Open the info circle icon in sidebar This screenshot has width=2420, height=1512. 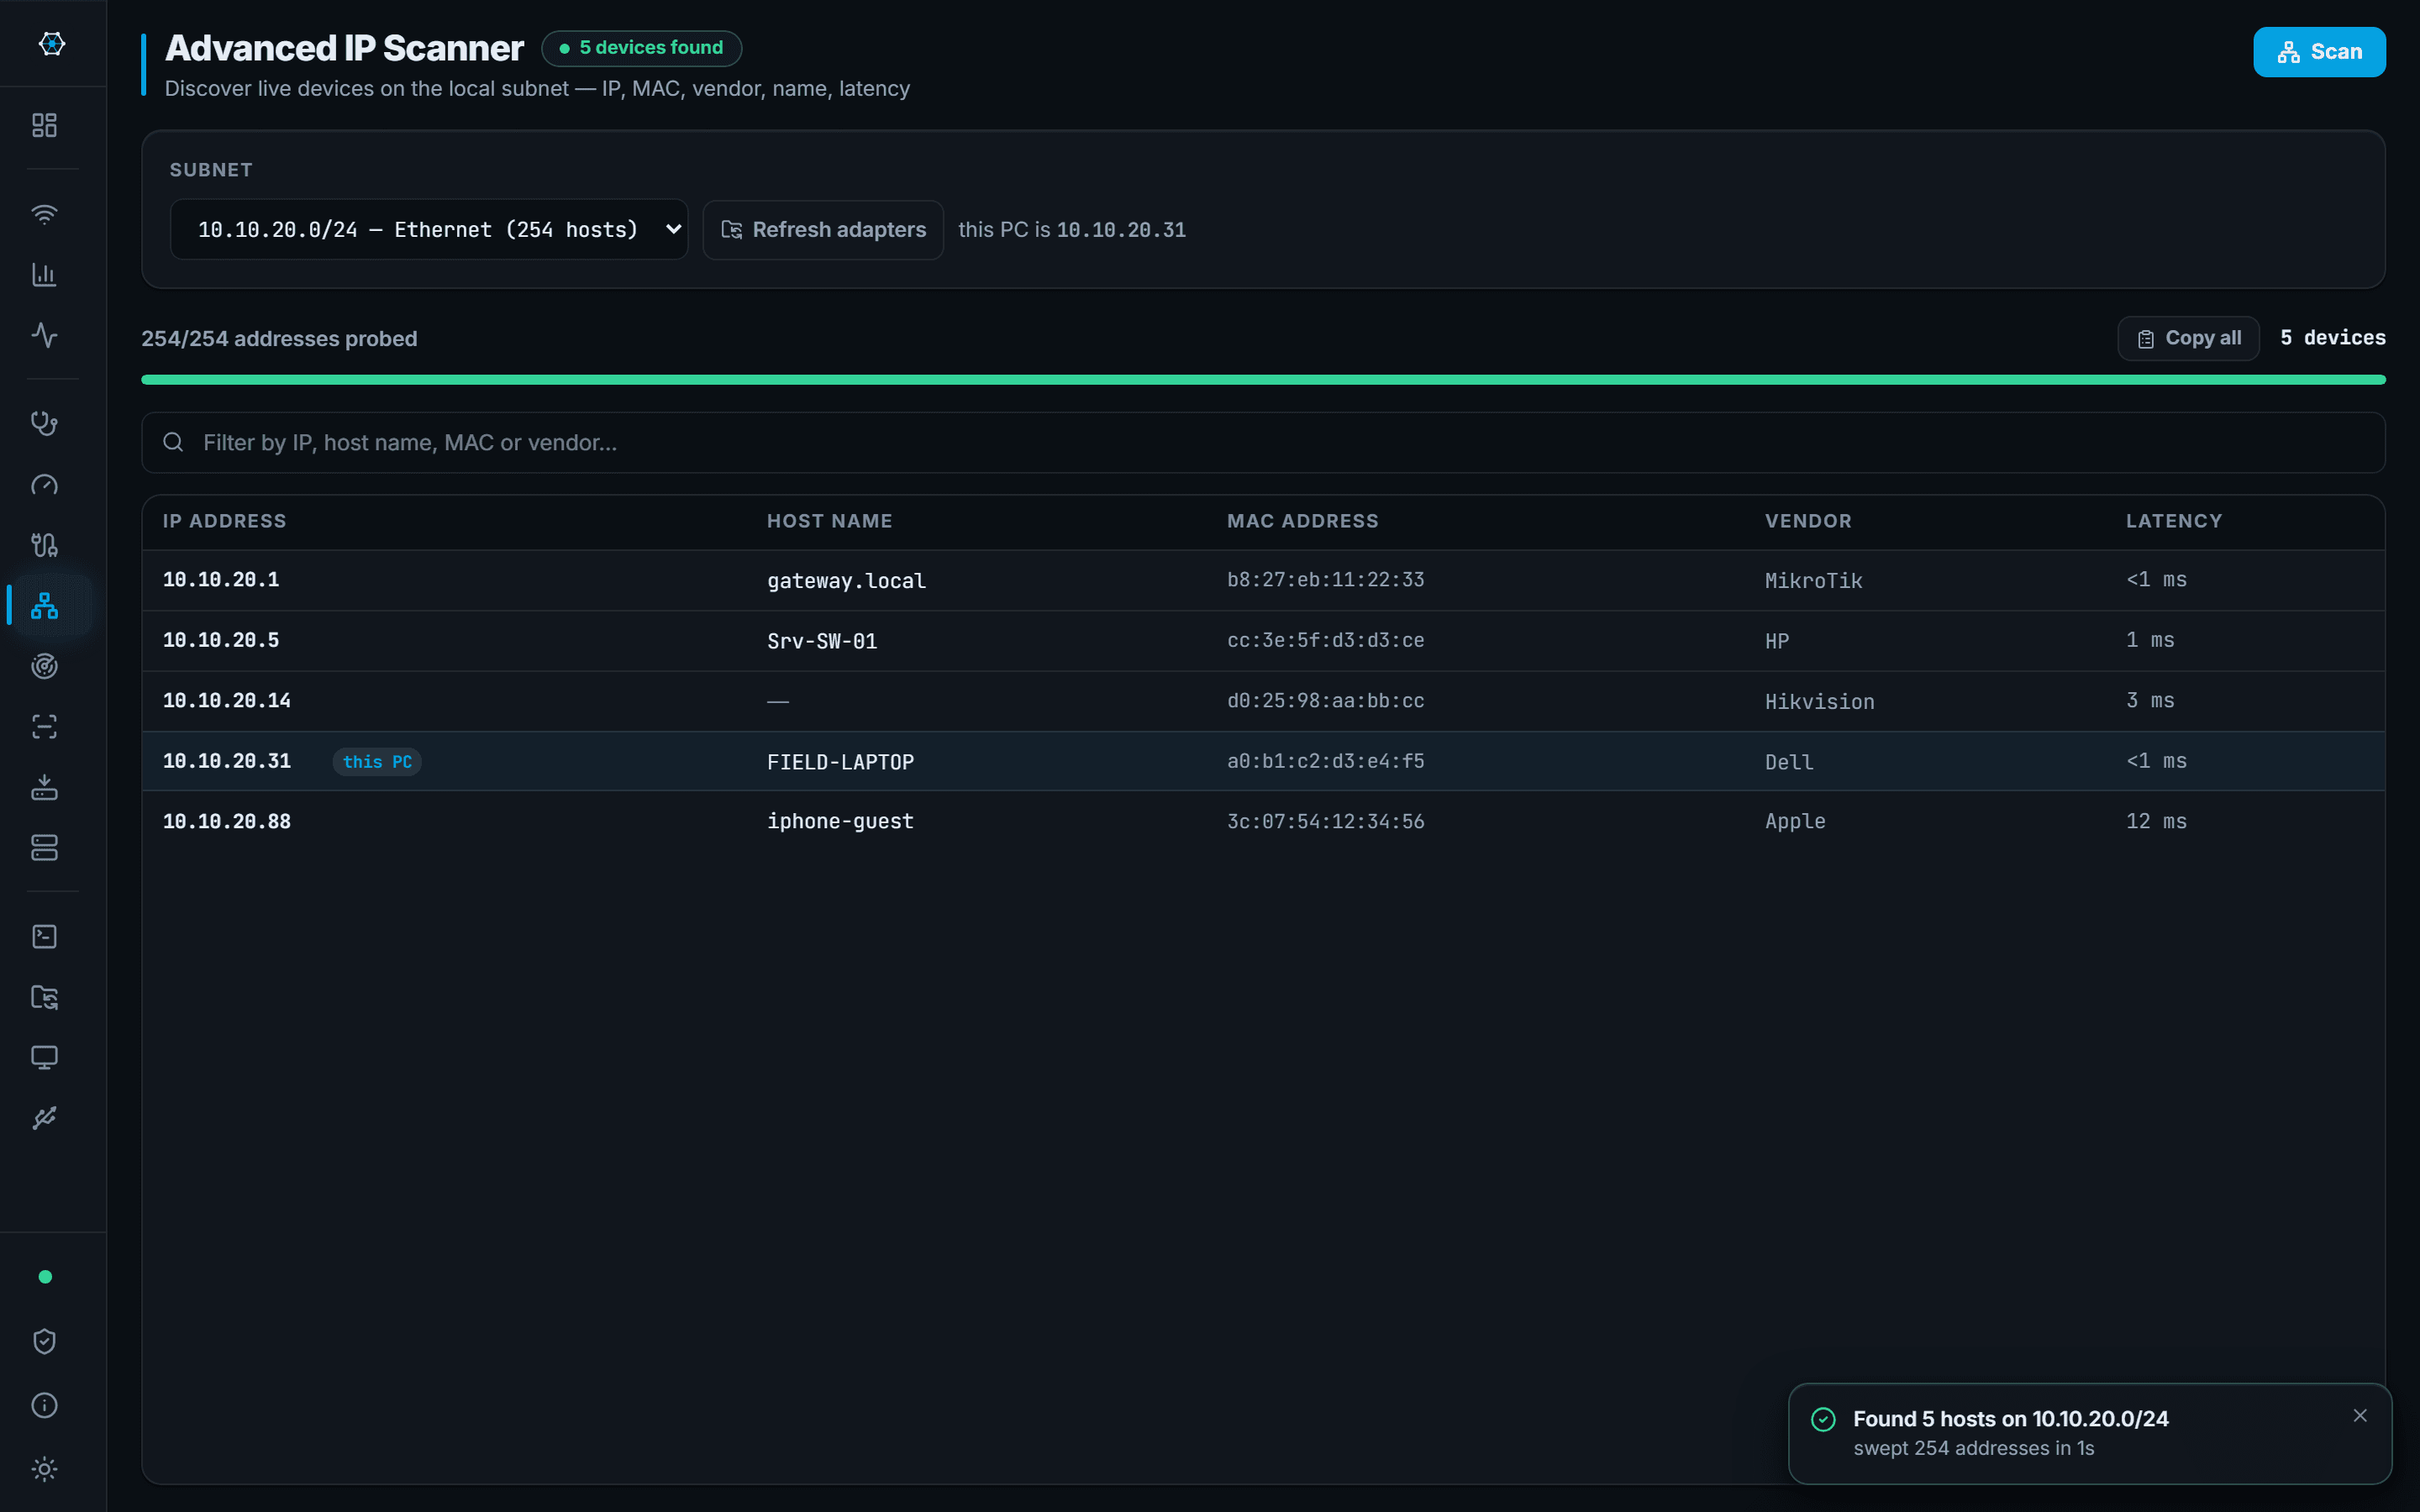coord(44,1405)
